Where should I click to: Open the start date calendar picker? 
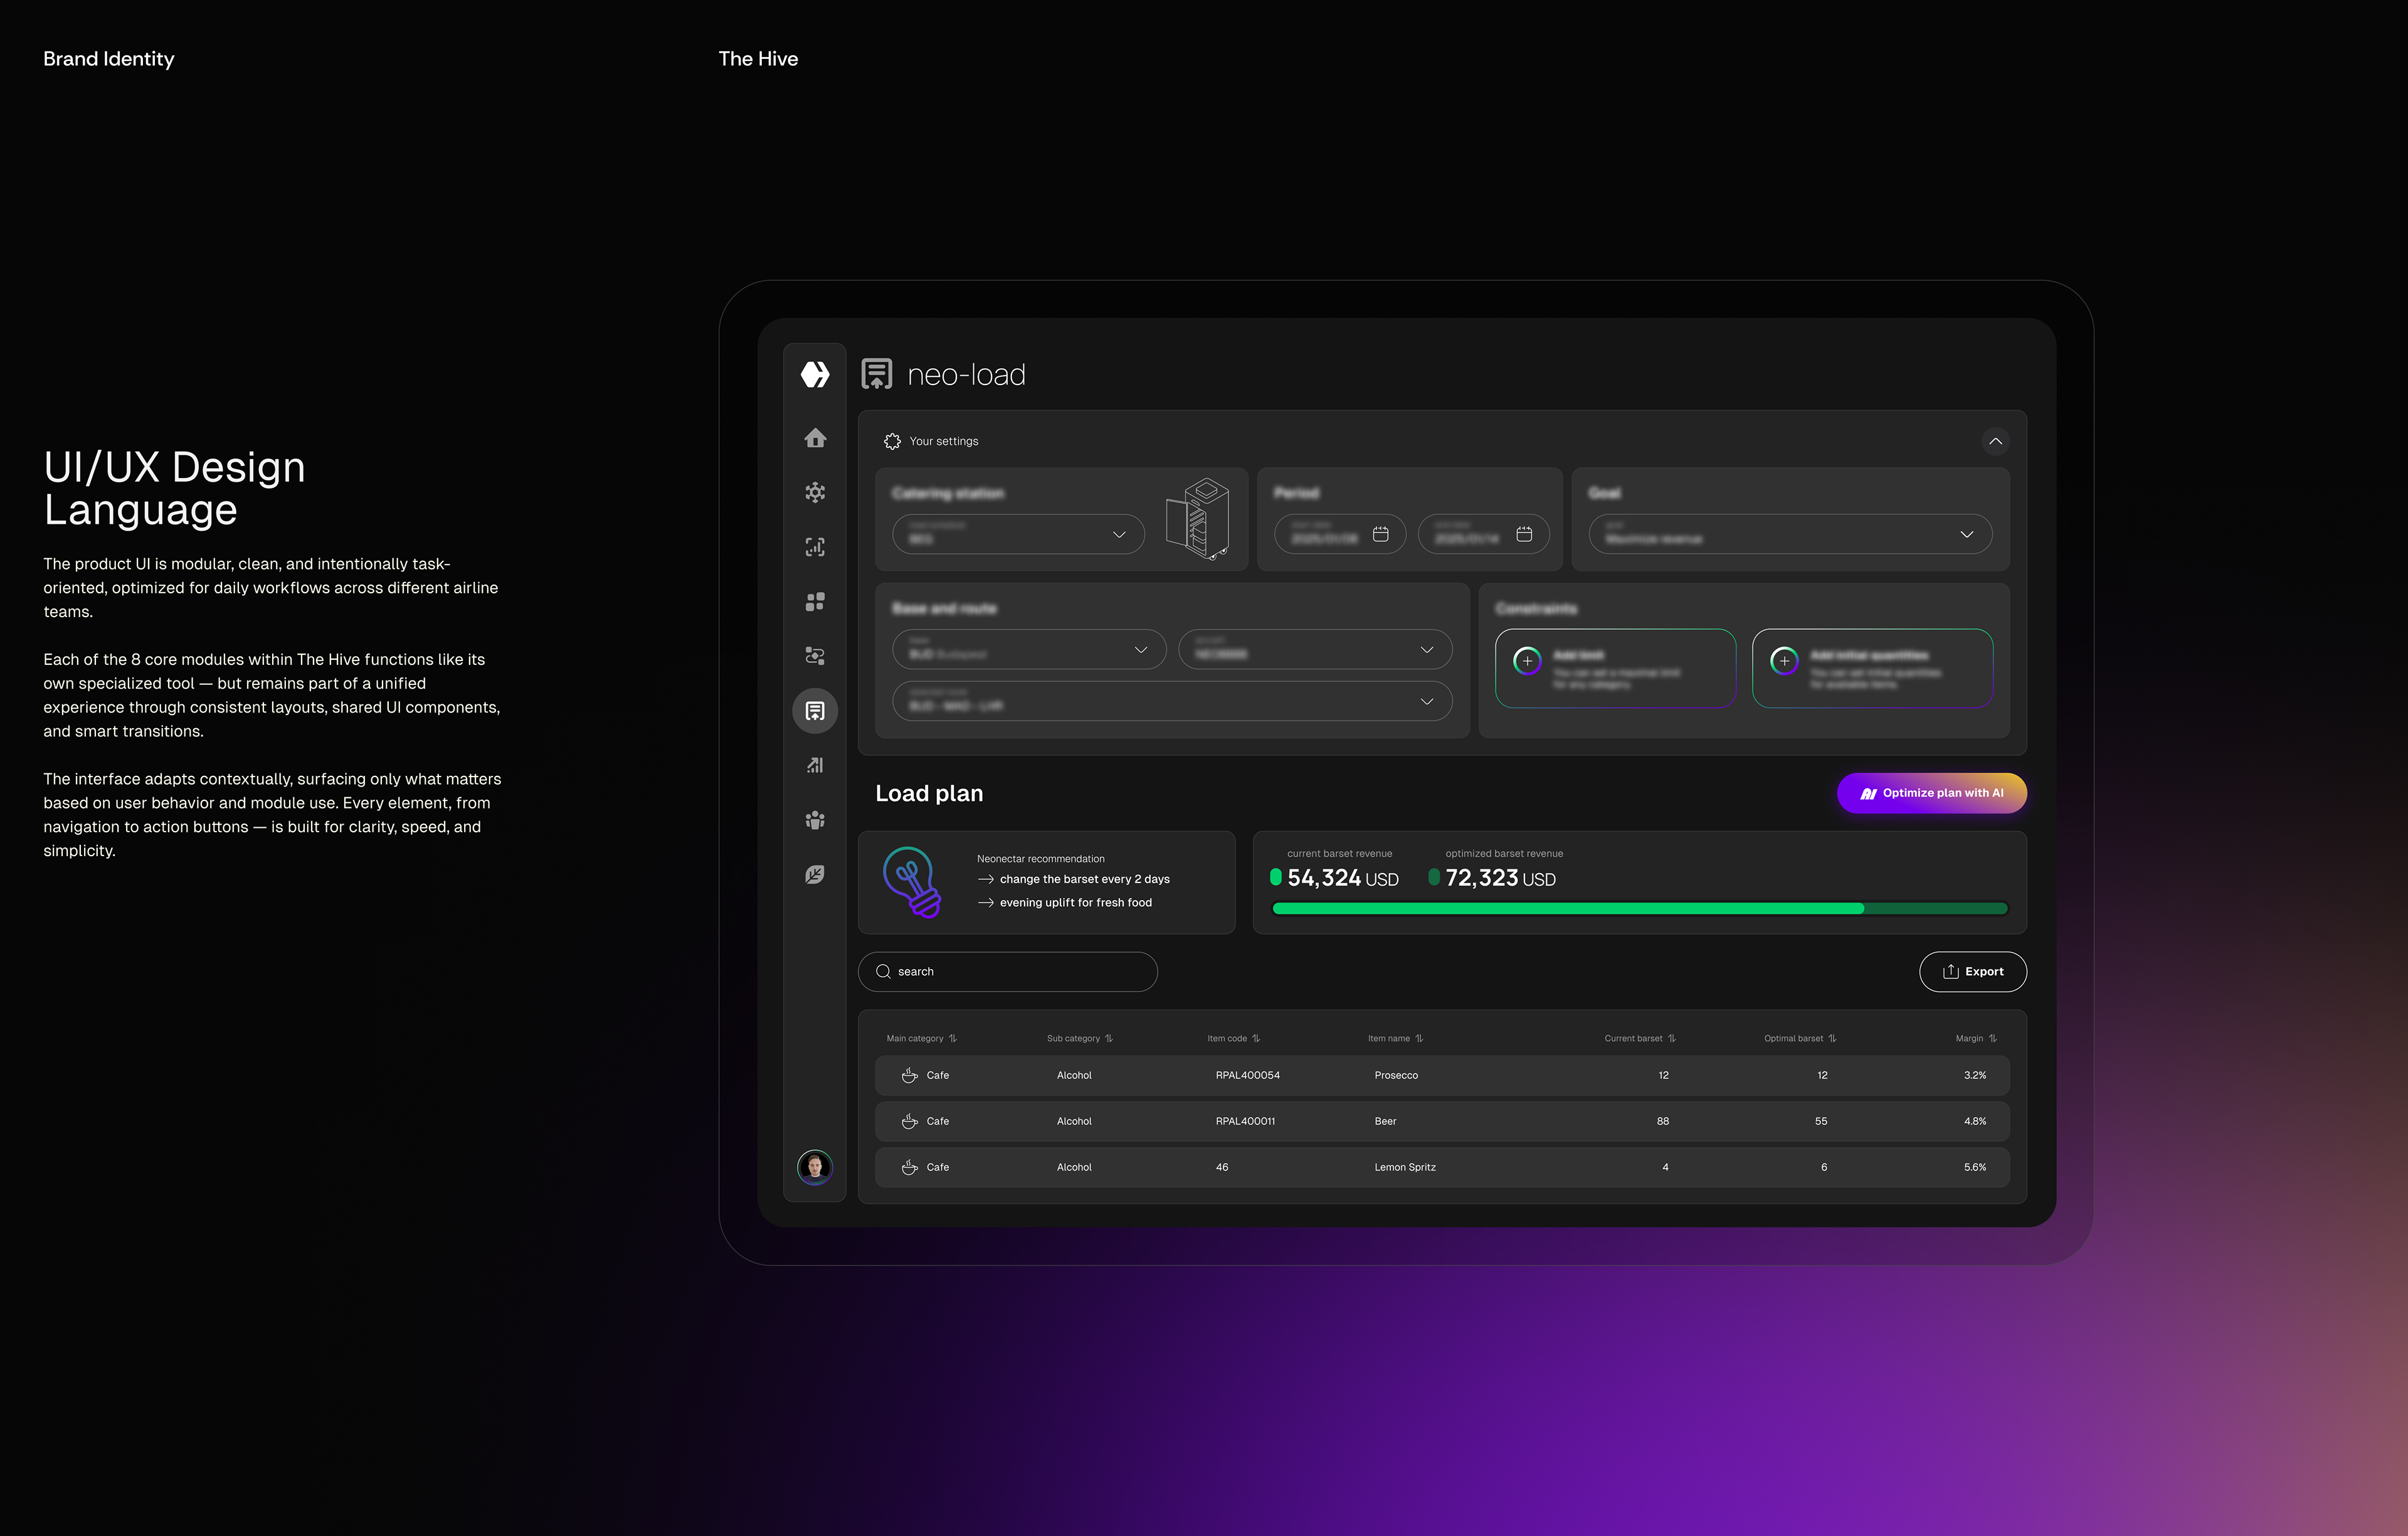click(1380, 534)
